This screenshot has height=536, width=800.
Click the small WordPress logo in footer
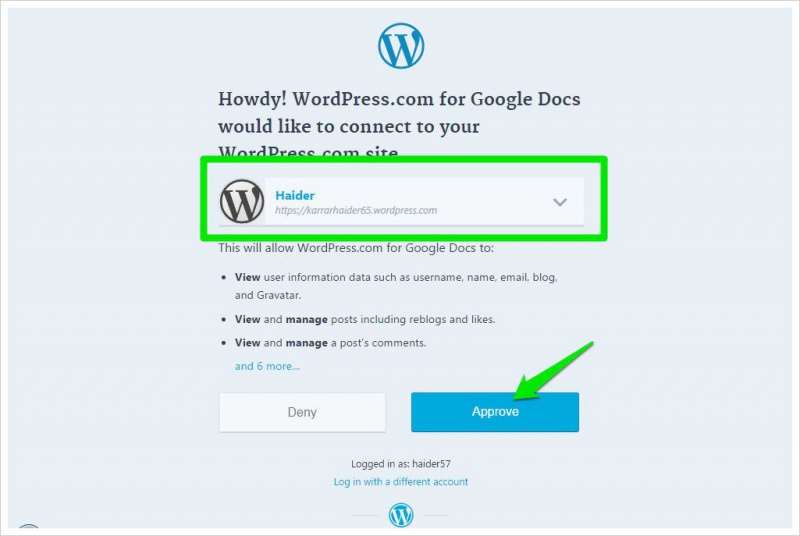click(401, 515)
